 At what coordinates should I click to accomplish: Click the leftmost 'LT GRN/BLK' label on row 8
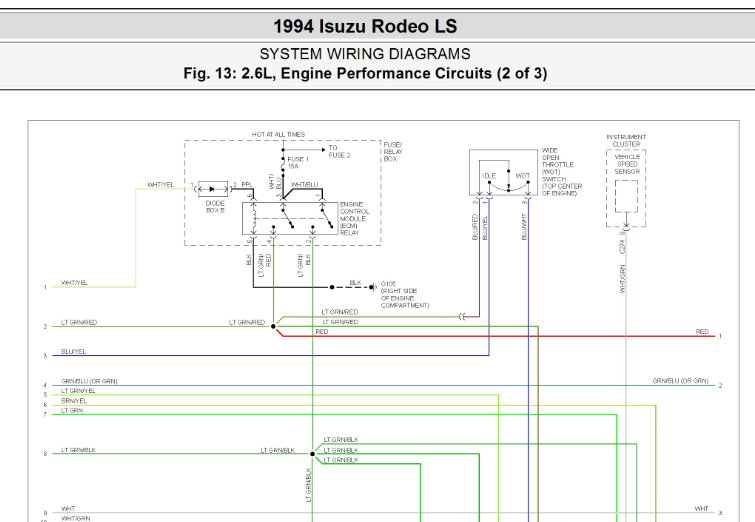point(78,450)
